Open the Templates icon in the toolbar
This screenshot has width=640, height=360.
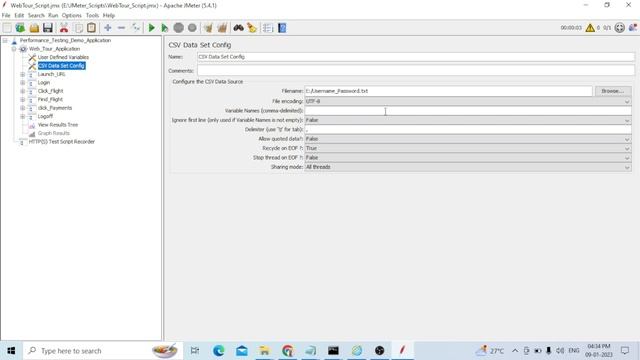pyautogui.click(x=20, y=28)
